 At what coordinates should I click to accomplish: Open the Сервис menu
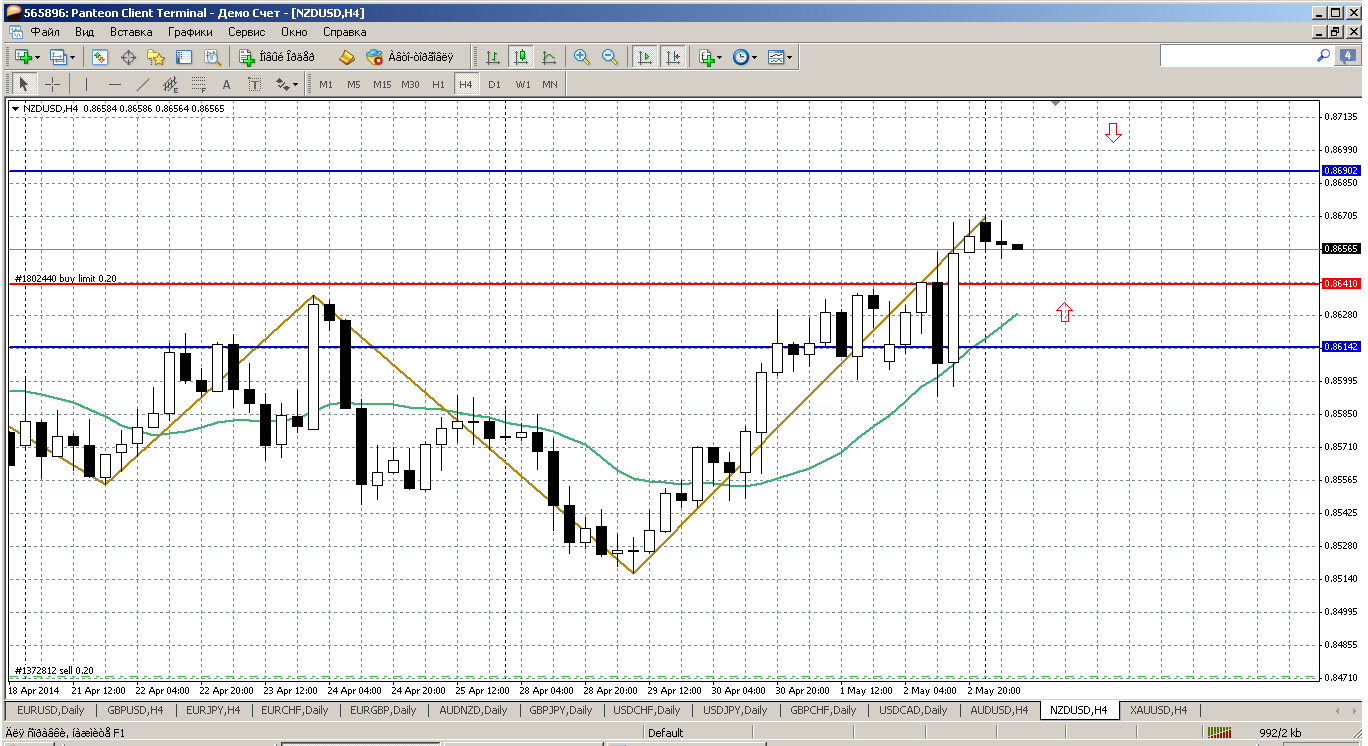coord(247,32)
